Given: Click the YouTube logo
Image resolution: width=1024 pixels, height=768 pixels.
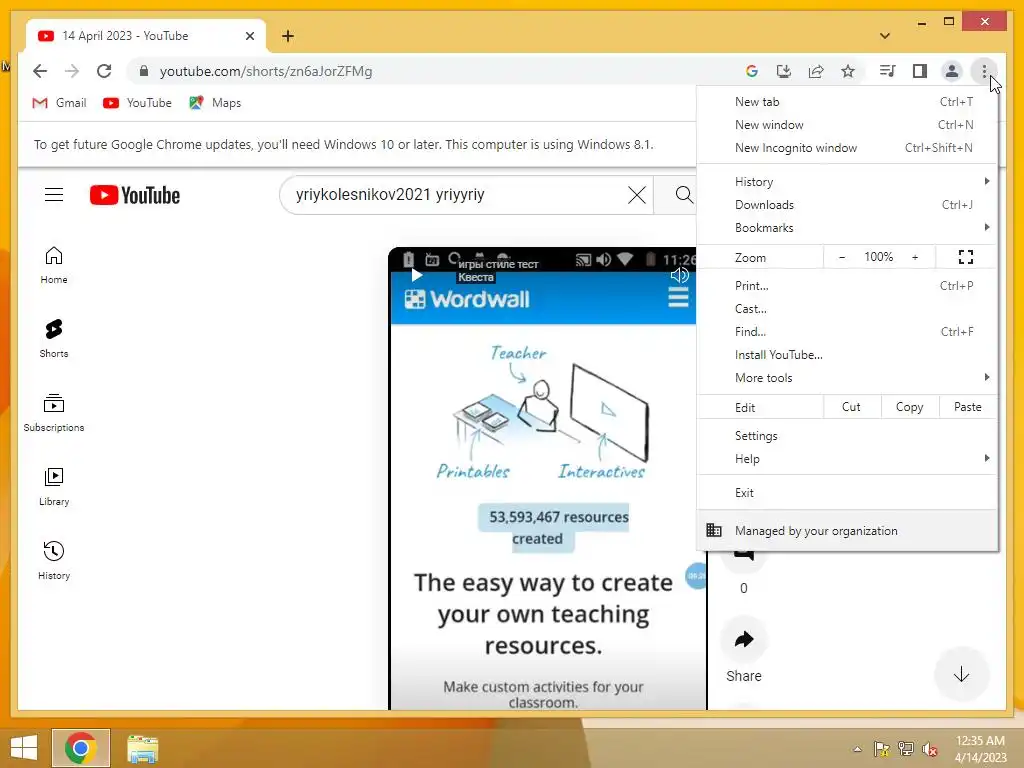Looking at the screenshot, I should tap(135, 195).
